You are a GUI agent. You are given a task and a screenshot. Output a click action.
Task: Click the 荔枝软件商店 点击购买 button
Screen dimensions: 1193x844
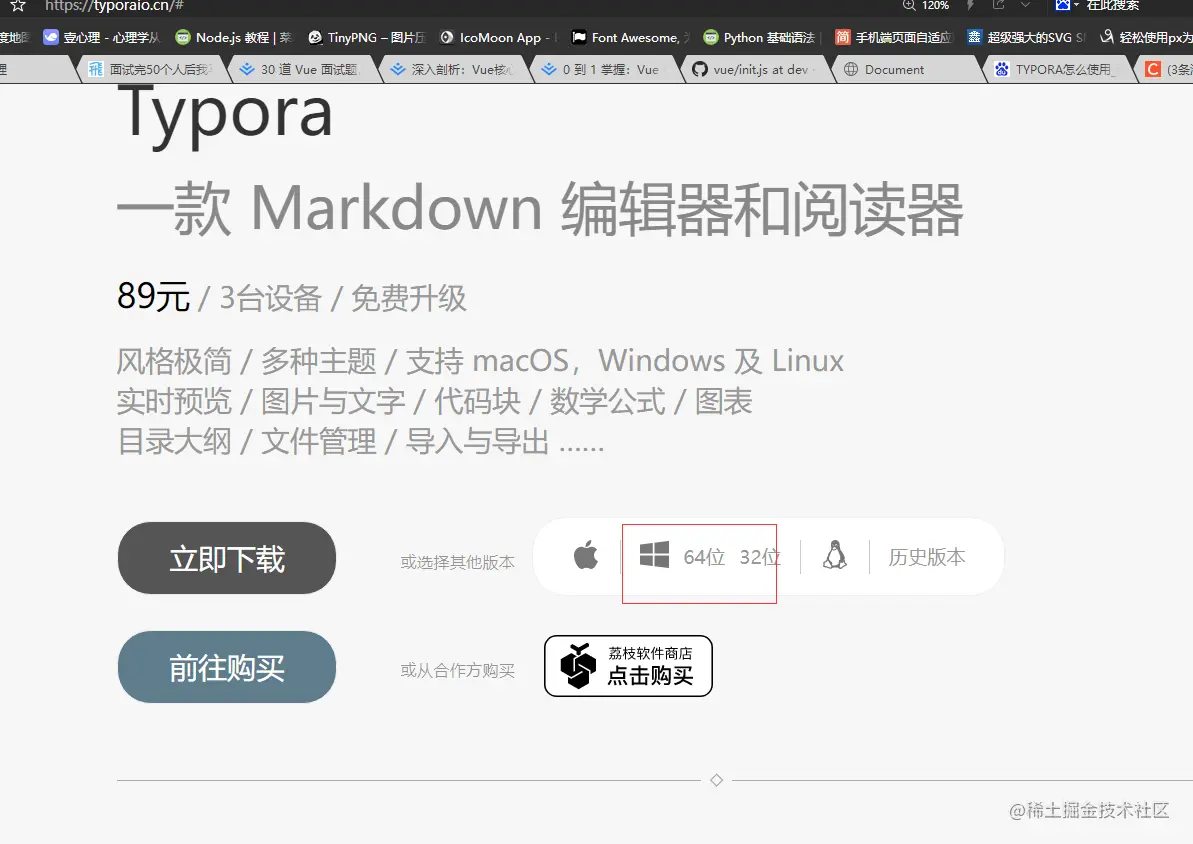[x=628, y=666]
